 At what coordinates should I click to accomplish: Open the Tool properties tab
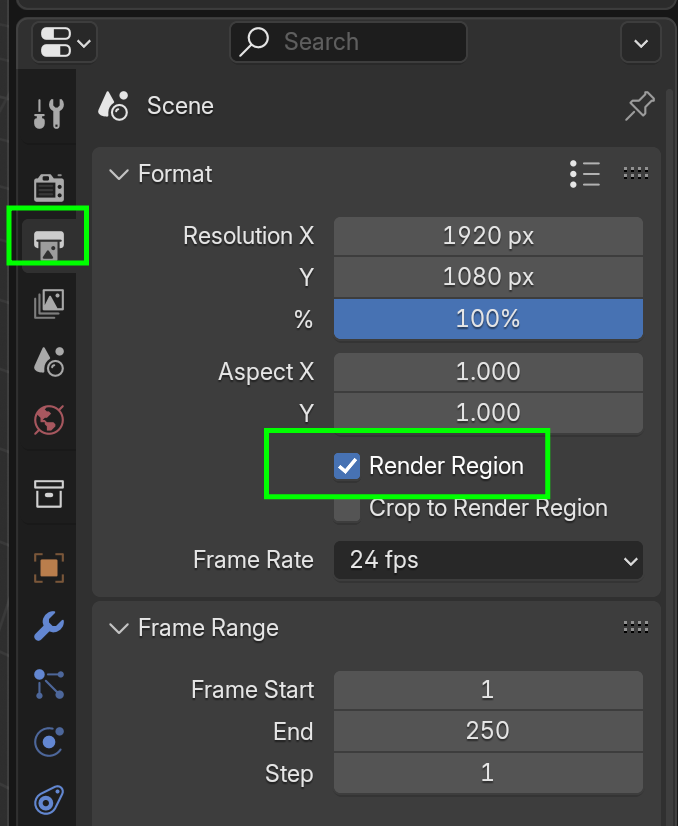point(47,113)
